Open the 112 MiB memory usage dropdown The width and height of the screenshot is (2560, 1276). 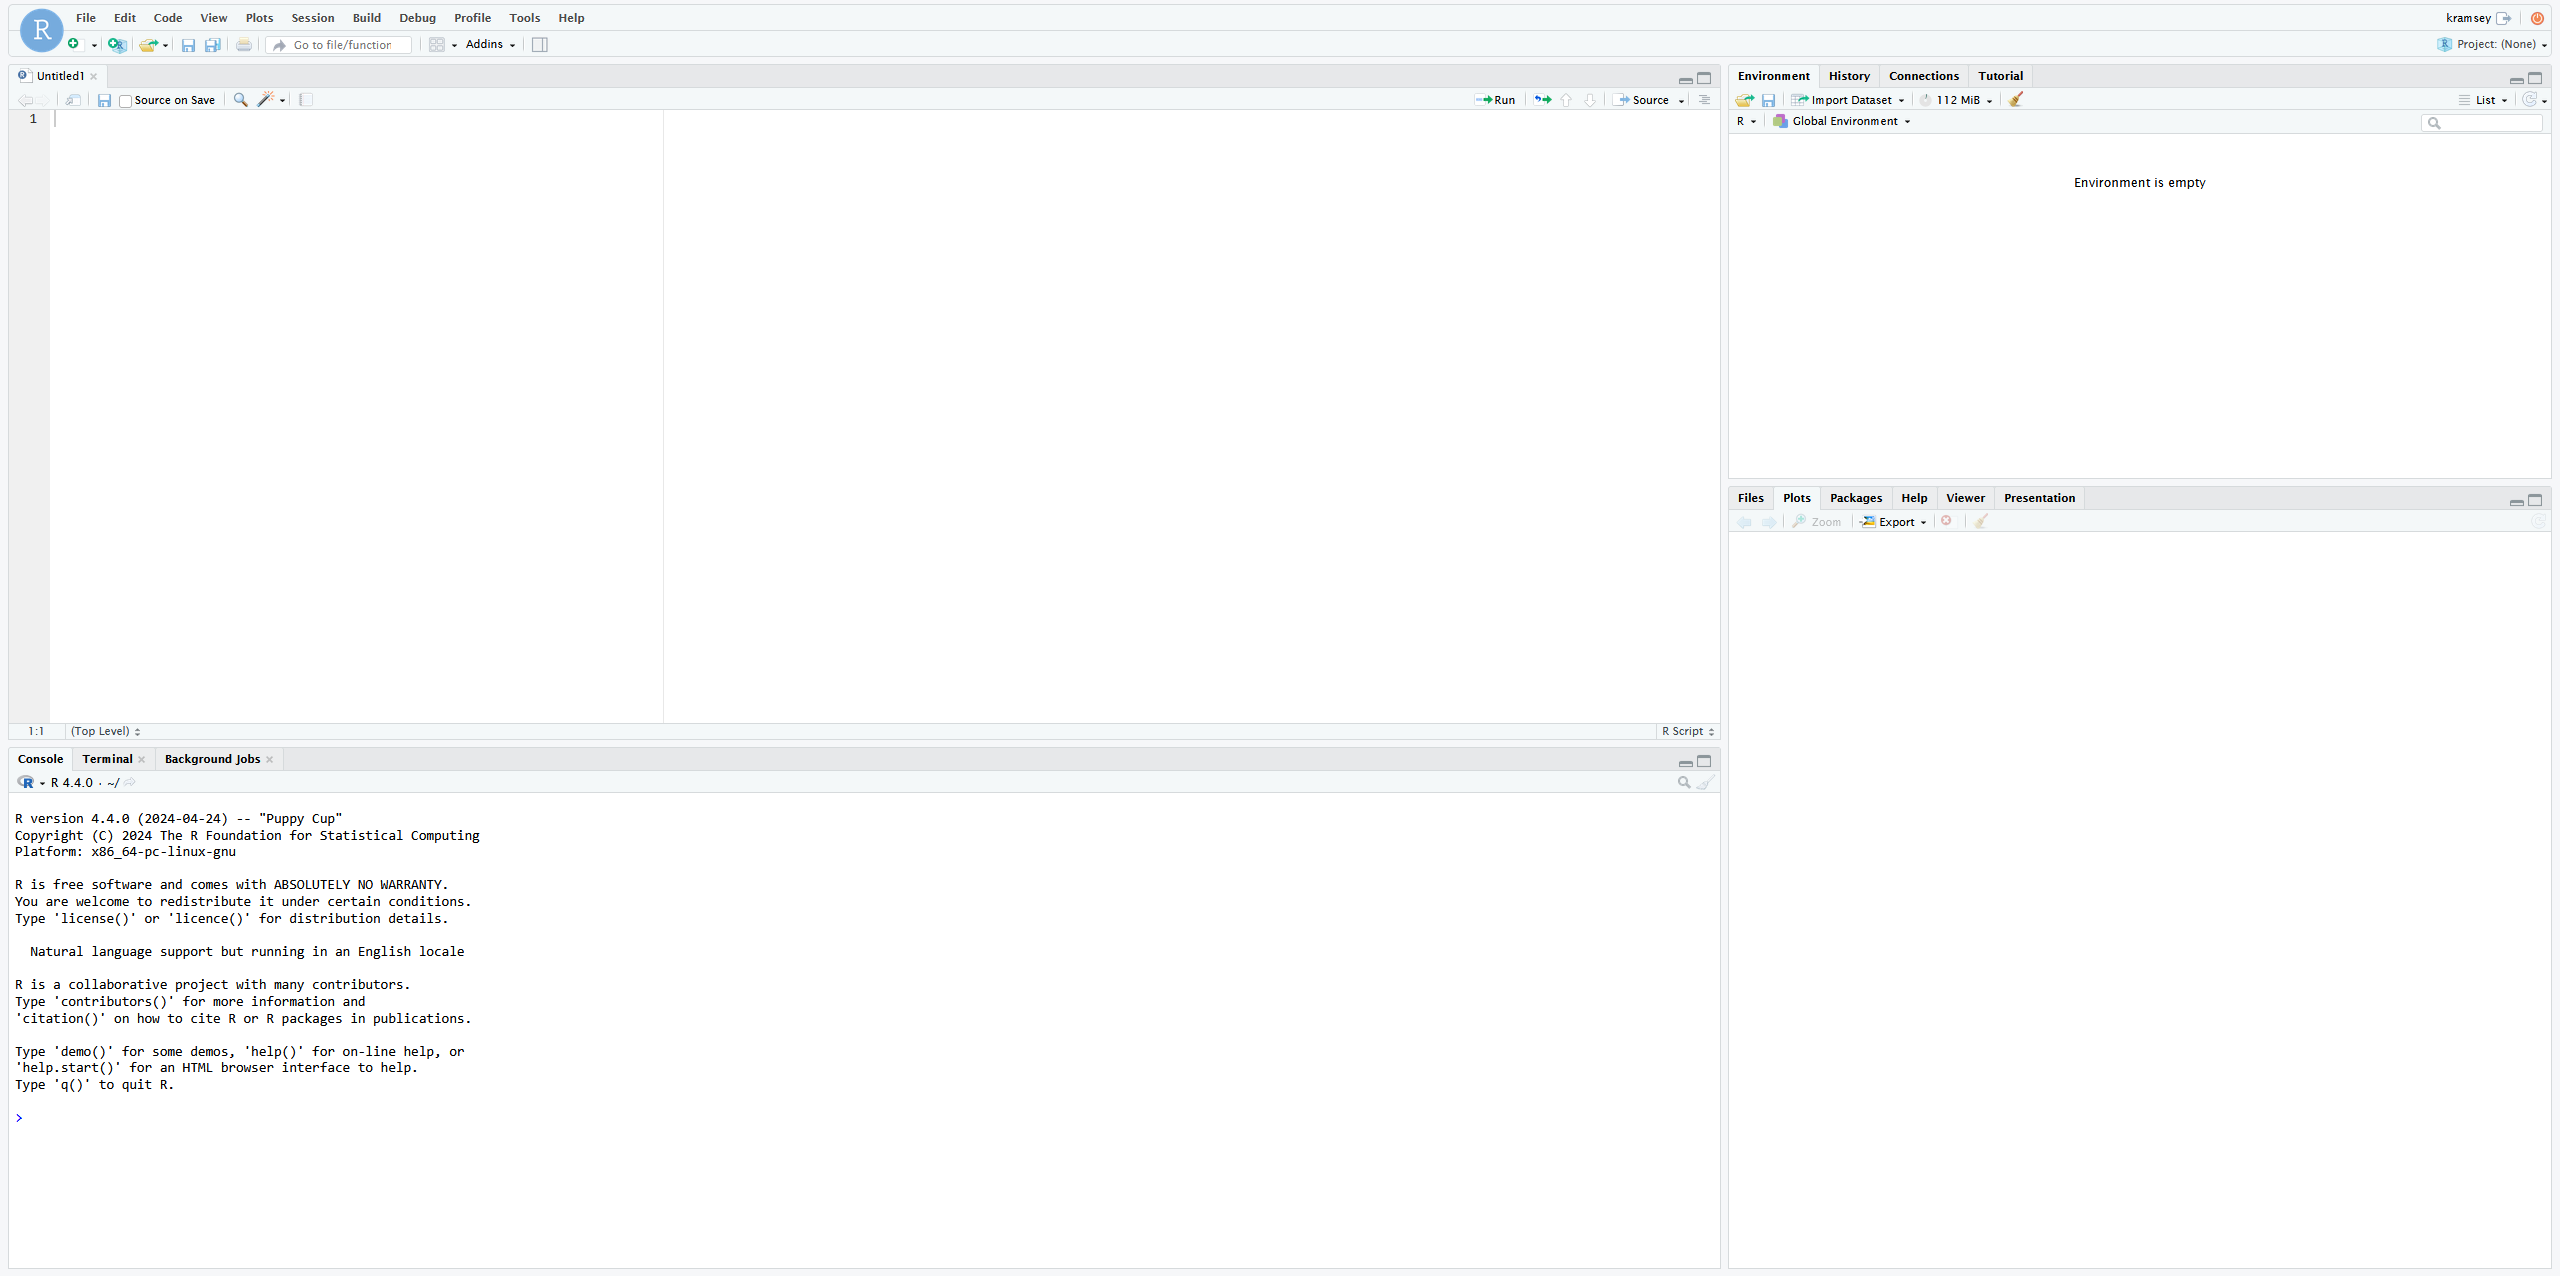[1956, 100]
